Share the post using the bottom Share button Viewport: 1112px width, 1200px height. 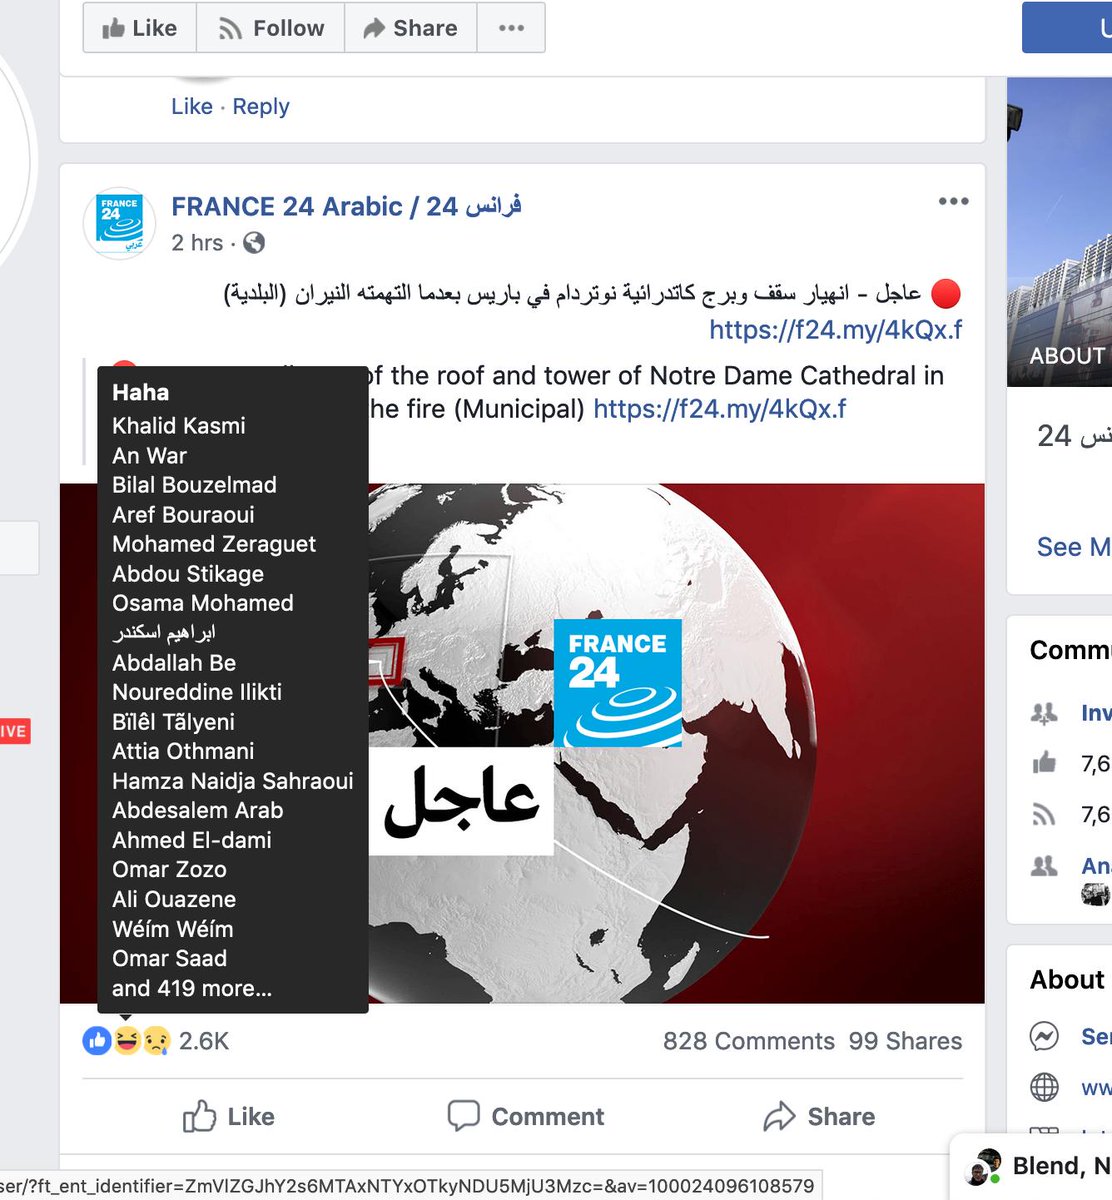click(x=819, y=1116)
